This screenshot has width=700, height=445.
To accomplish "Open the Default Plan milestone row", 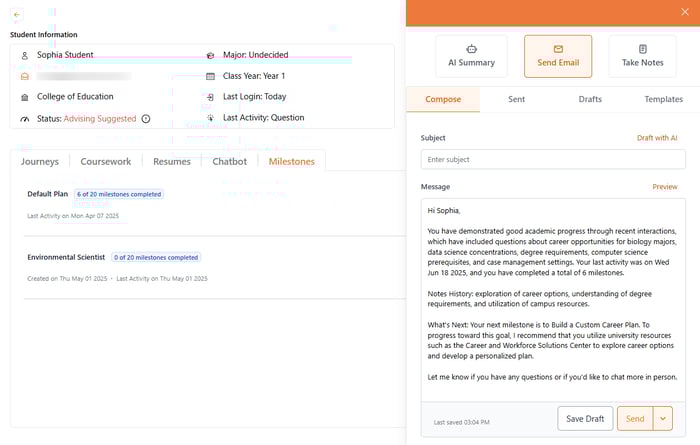I will pyautogui.click(x=214, y=204).
